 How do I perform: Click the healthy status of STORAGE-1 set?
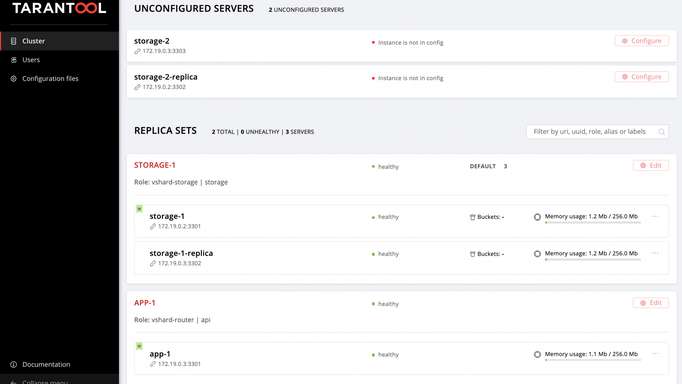(388, 167)
